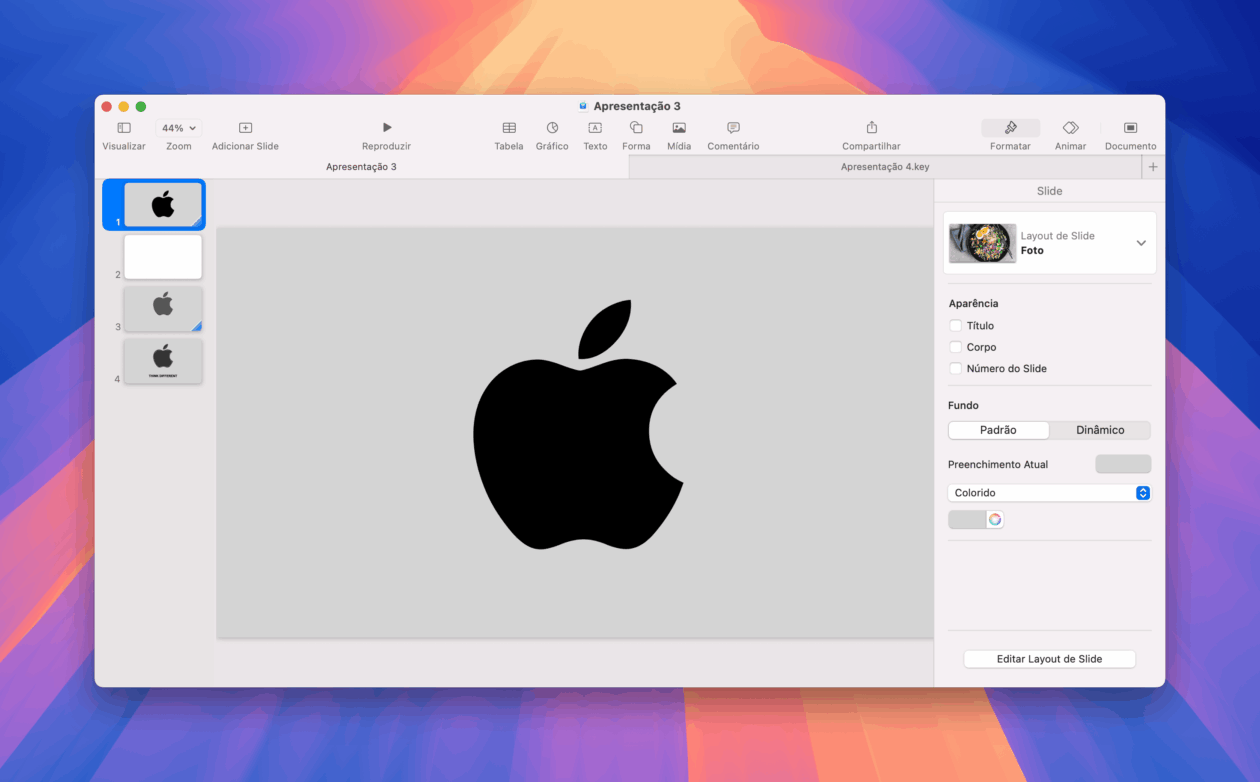The height and width of the screenshot is (782, 1260).
Task: Insert a table with the Tabela icon
Action: click(509, 128)
